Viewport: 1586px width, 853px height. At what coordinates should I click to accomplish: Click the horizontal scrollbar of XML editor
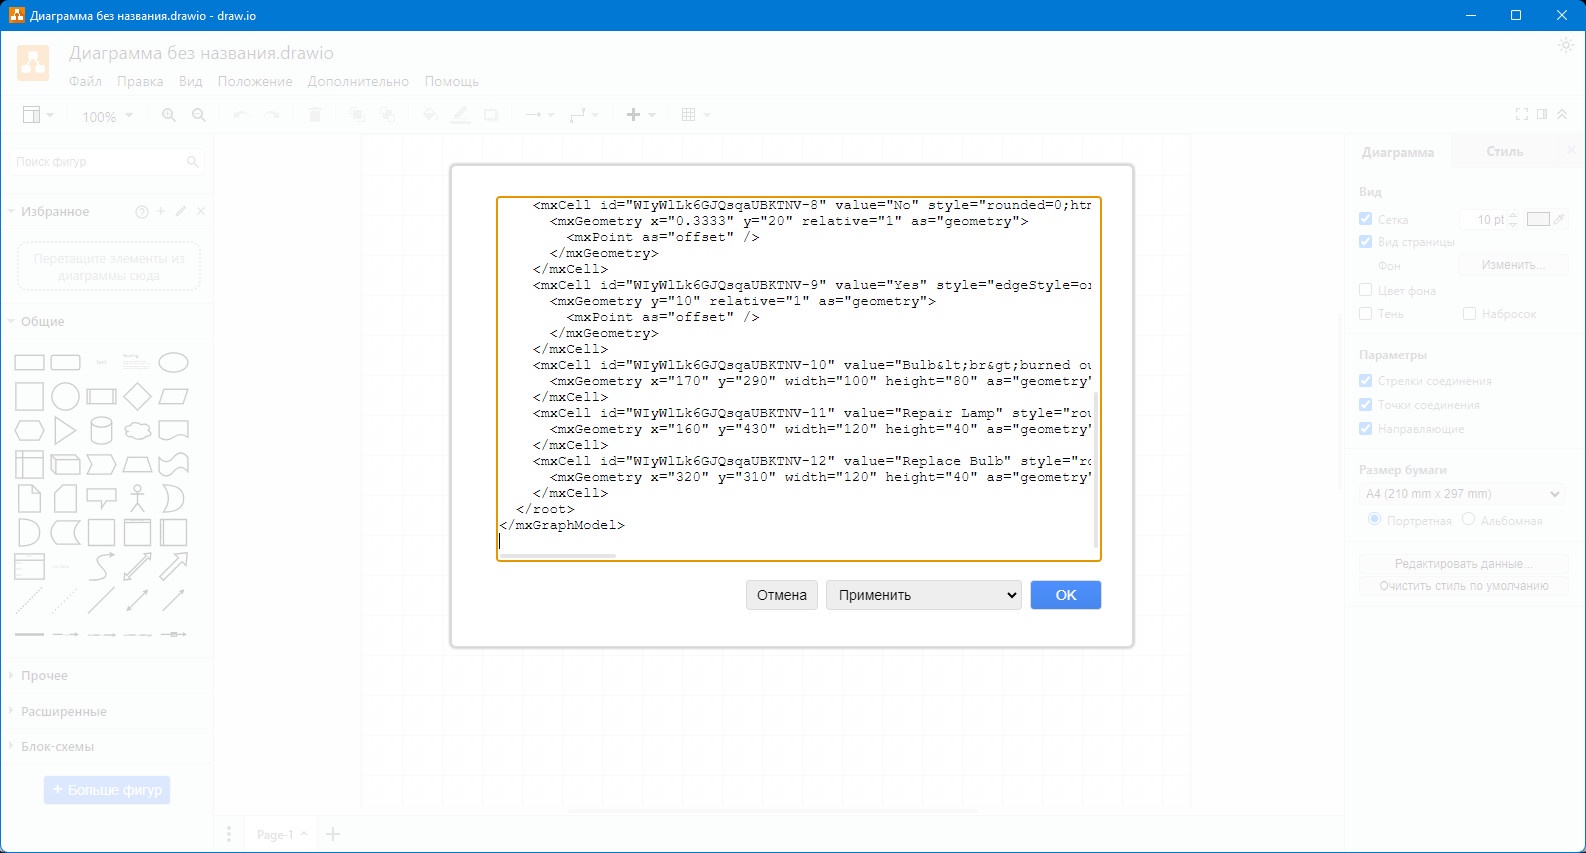(x=558, y=555)
